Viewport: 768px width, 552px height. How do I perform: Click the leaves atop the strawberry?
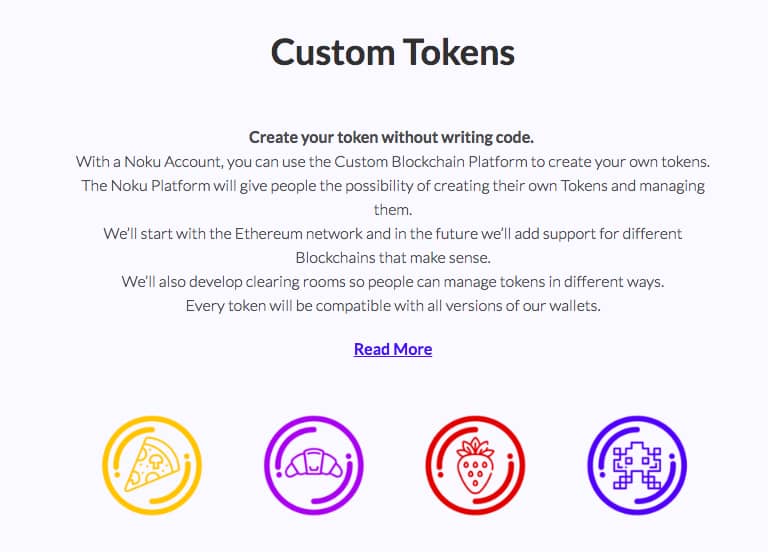pos(475,447)
